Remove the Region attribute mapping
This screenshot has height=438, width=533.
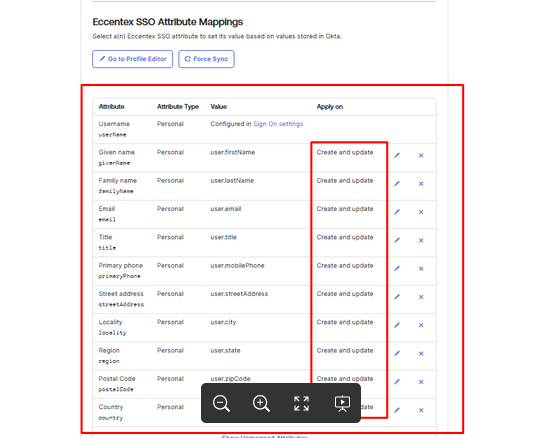421,353
